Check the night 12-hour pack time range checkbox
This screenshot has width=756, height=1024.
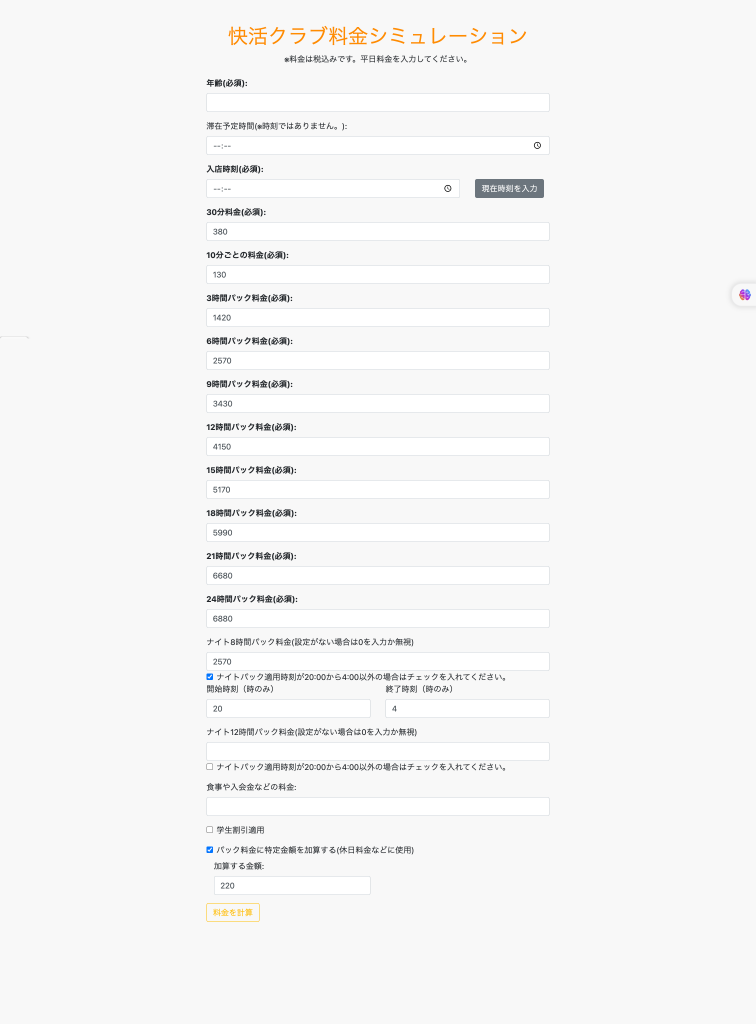pos(210,767)
